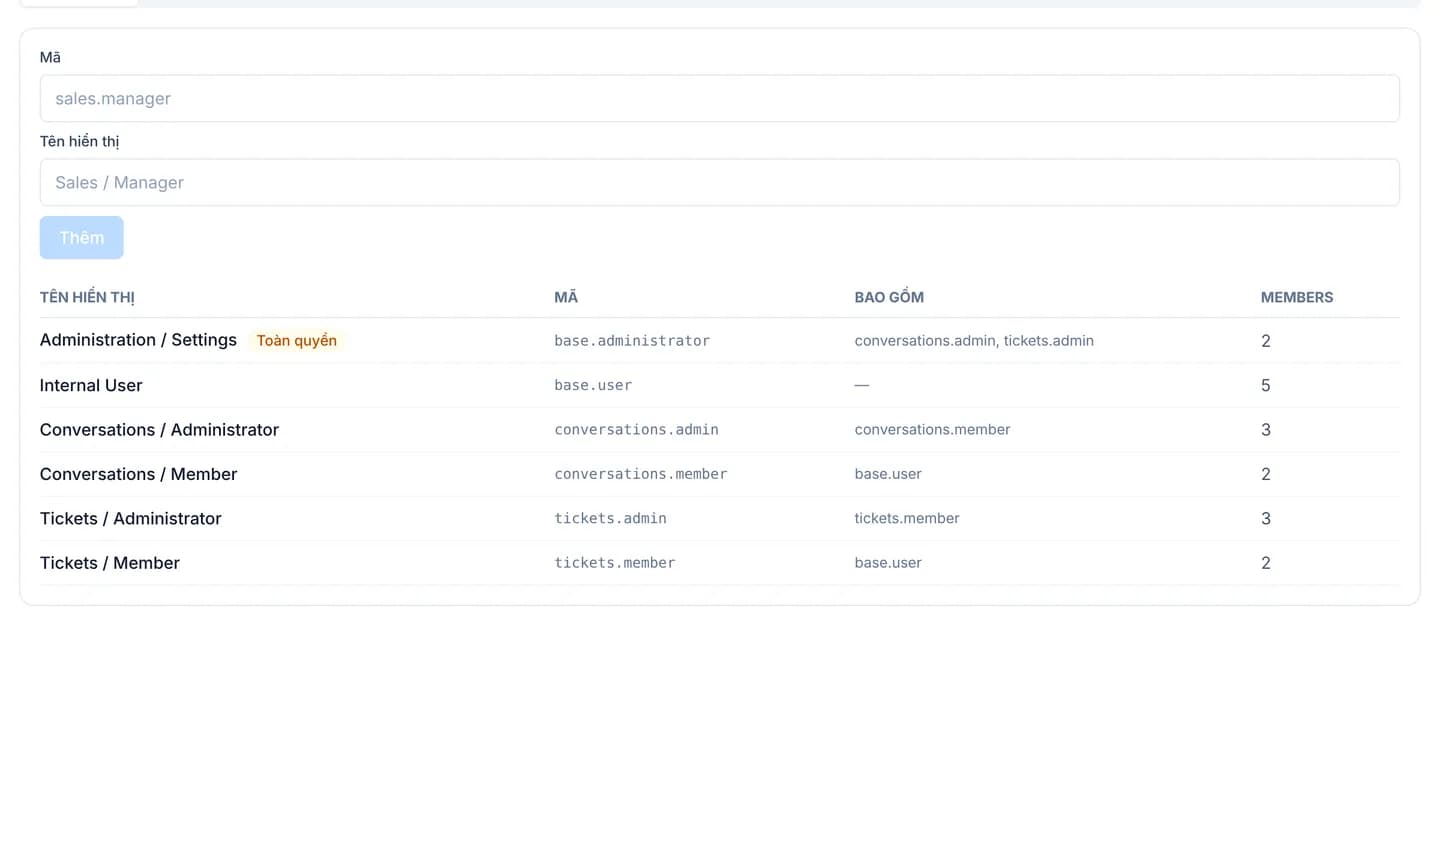Click base.user in the Conversations / Member row
Screen dimensions: 1440x864
[888, 474]
